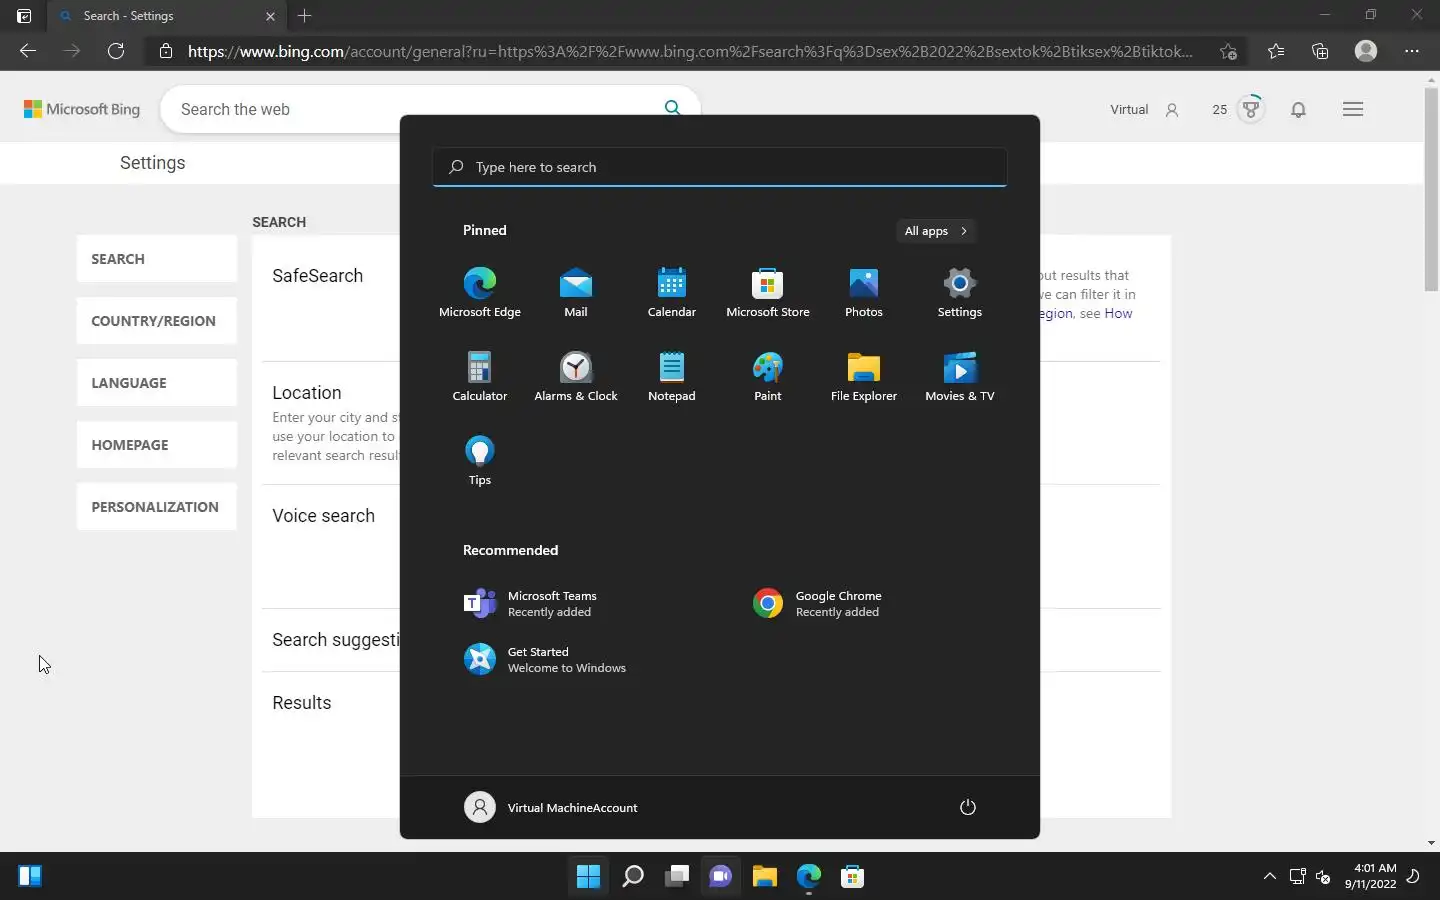
Task: Open File Explorer on the taskbar
Action: (765, 877)
